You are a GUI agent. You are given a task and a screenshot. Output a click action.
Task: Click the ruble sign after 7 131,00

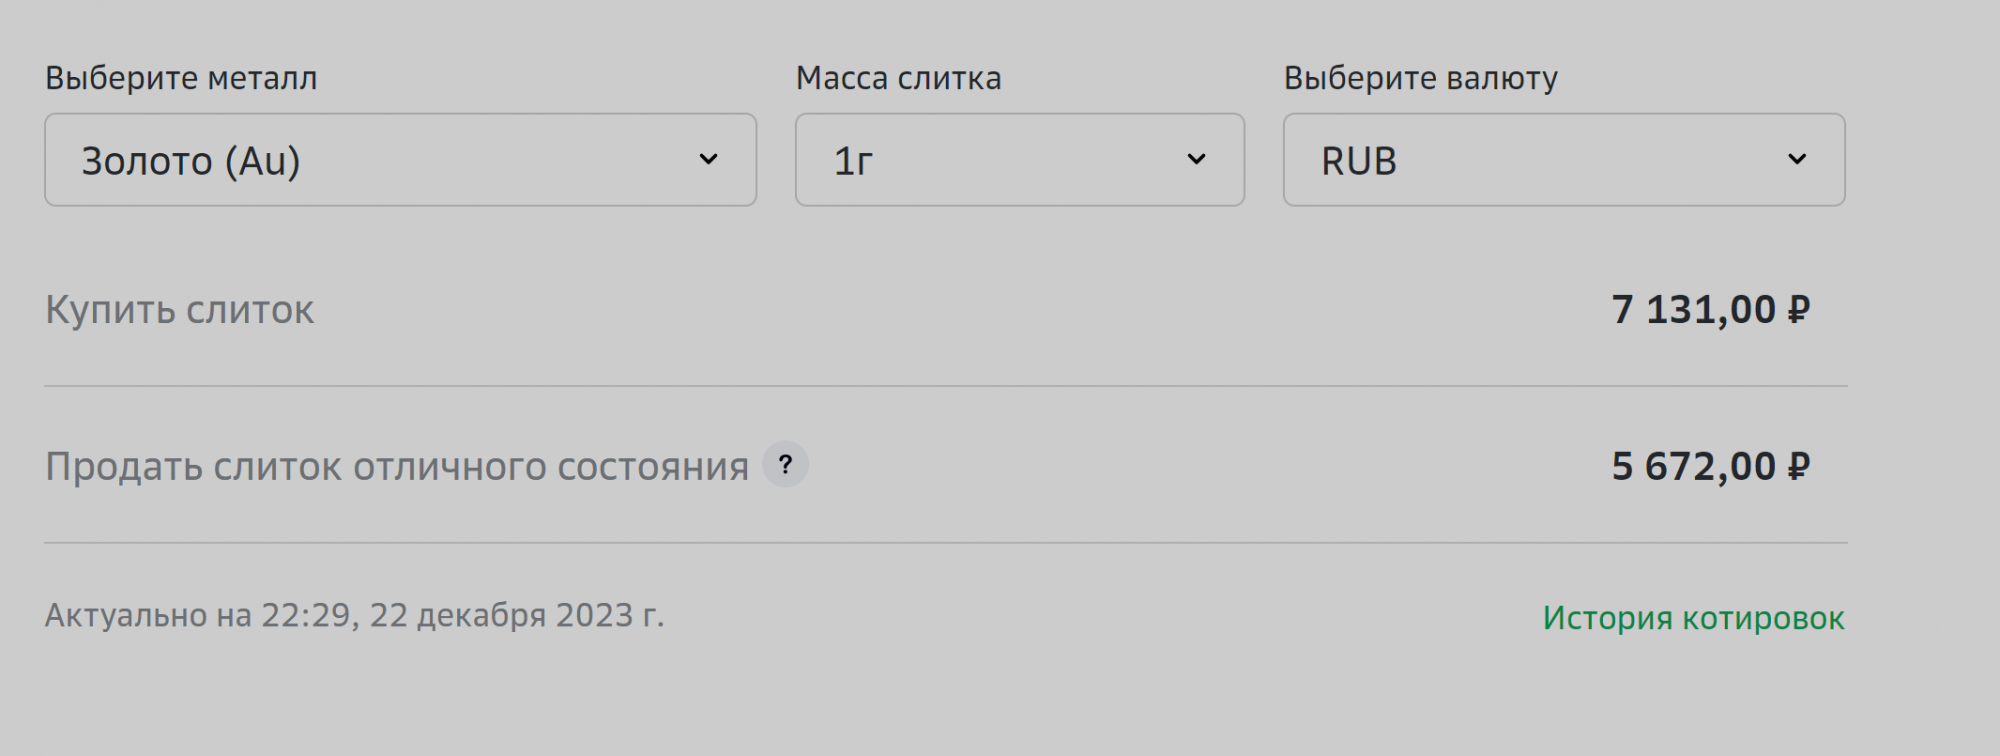click(x=1798, y=310)
